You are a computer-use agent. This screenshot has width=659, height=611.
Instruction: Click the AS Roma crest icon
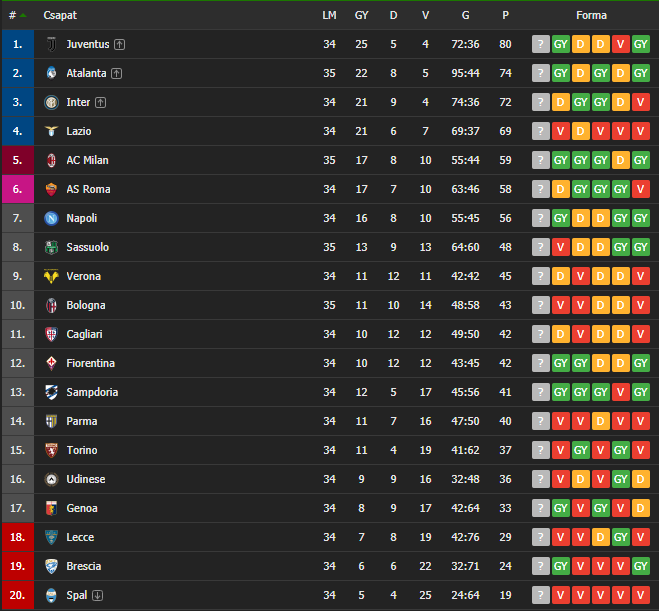pos(51,189)
